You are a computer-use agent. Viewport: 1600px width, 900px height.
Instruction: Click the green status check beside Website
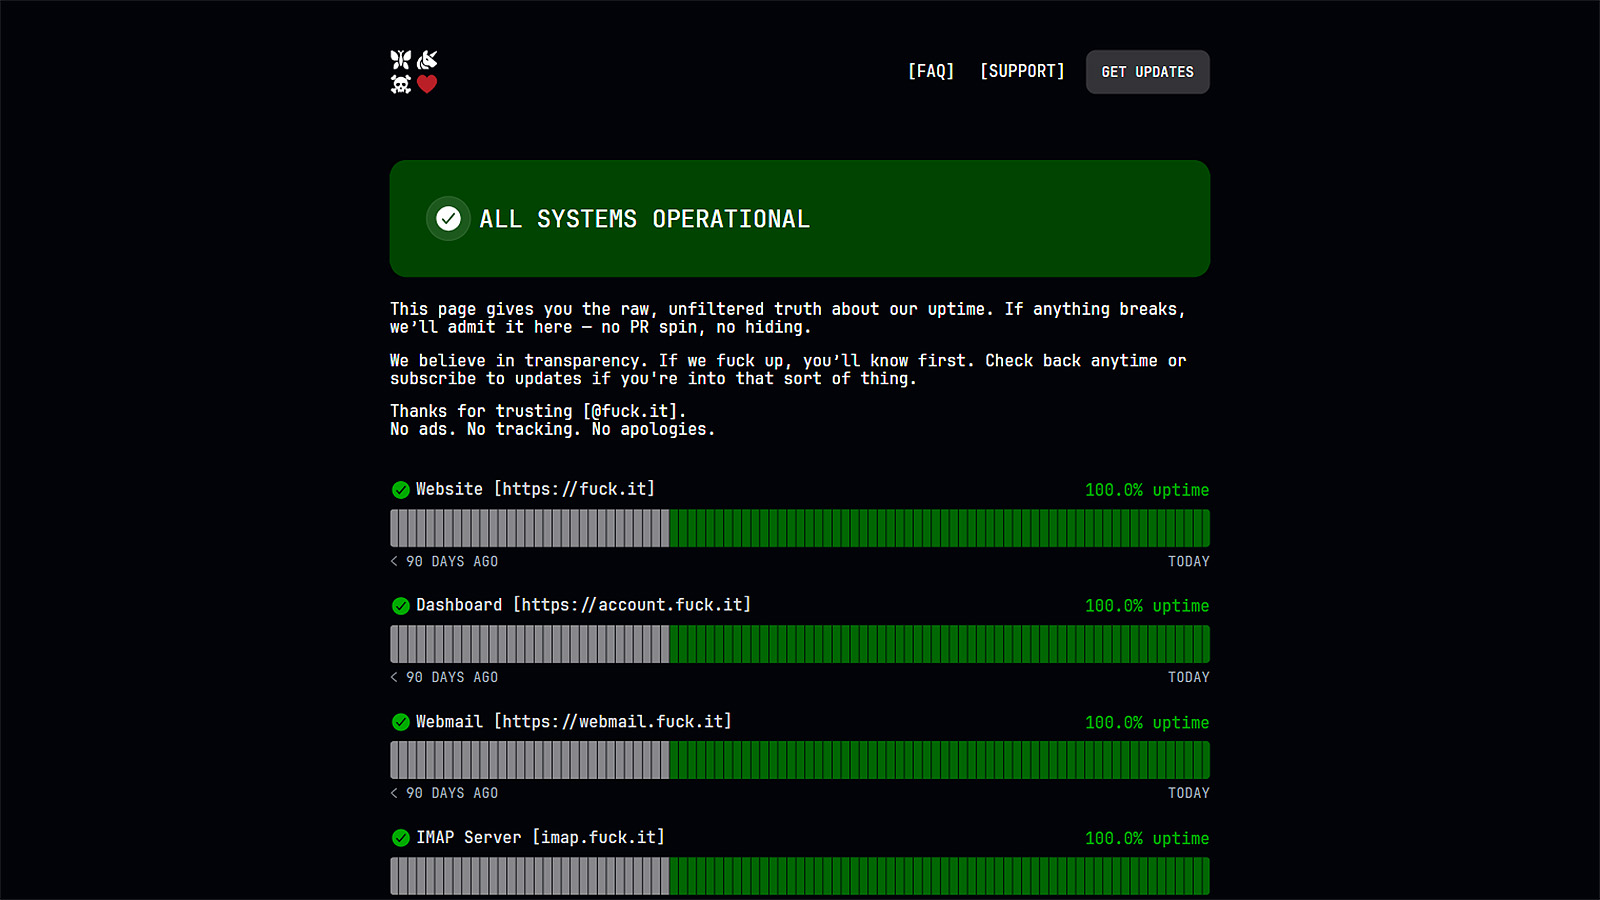point(401,490)
